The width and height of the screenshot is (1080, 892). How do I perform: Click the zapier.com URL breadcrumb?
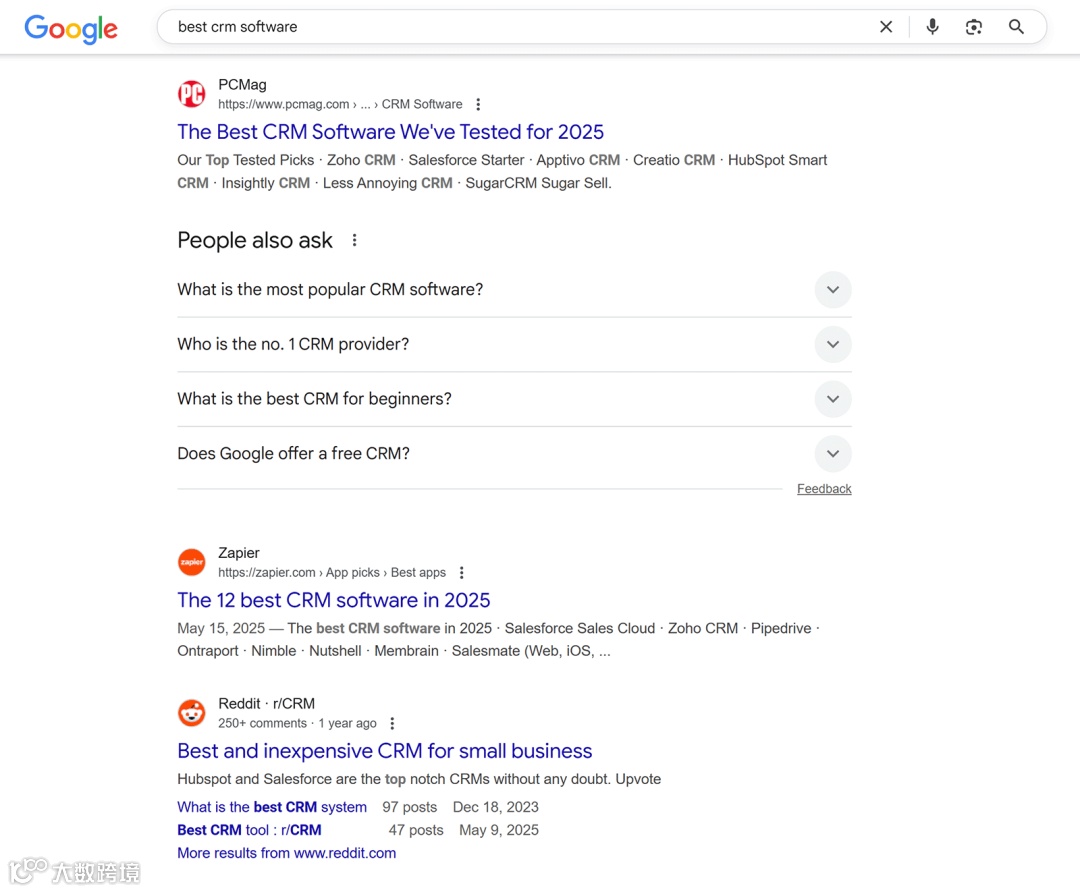tap(332, 572)
